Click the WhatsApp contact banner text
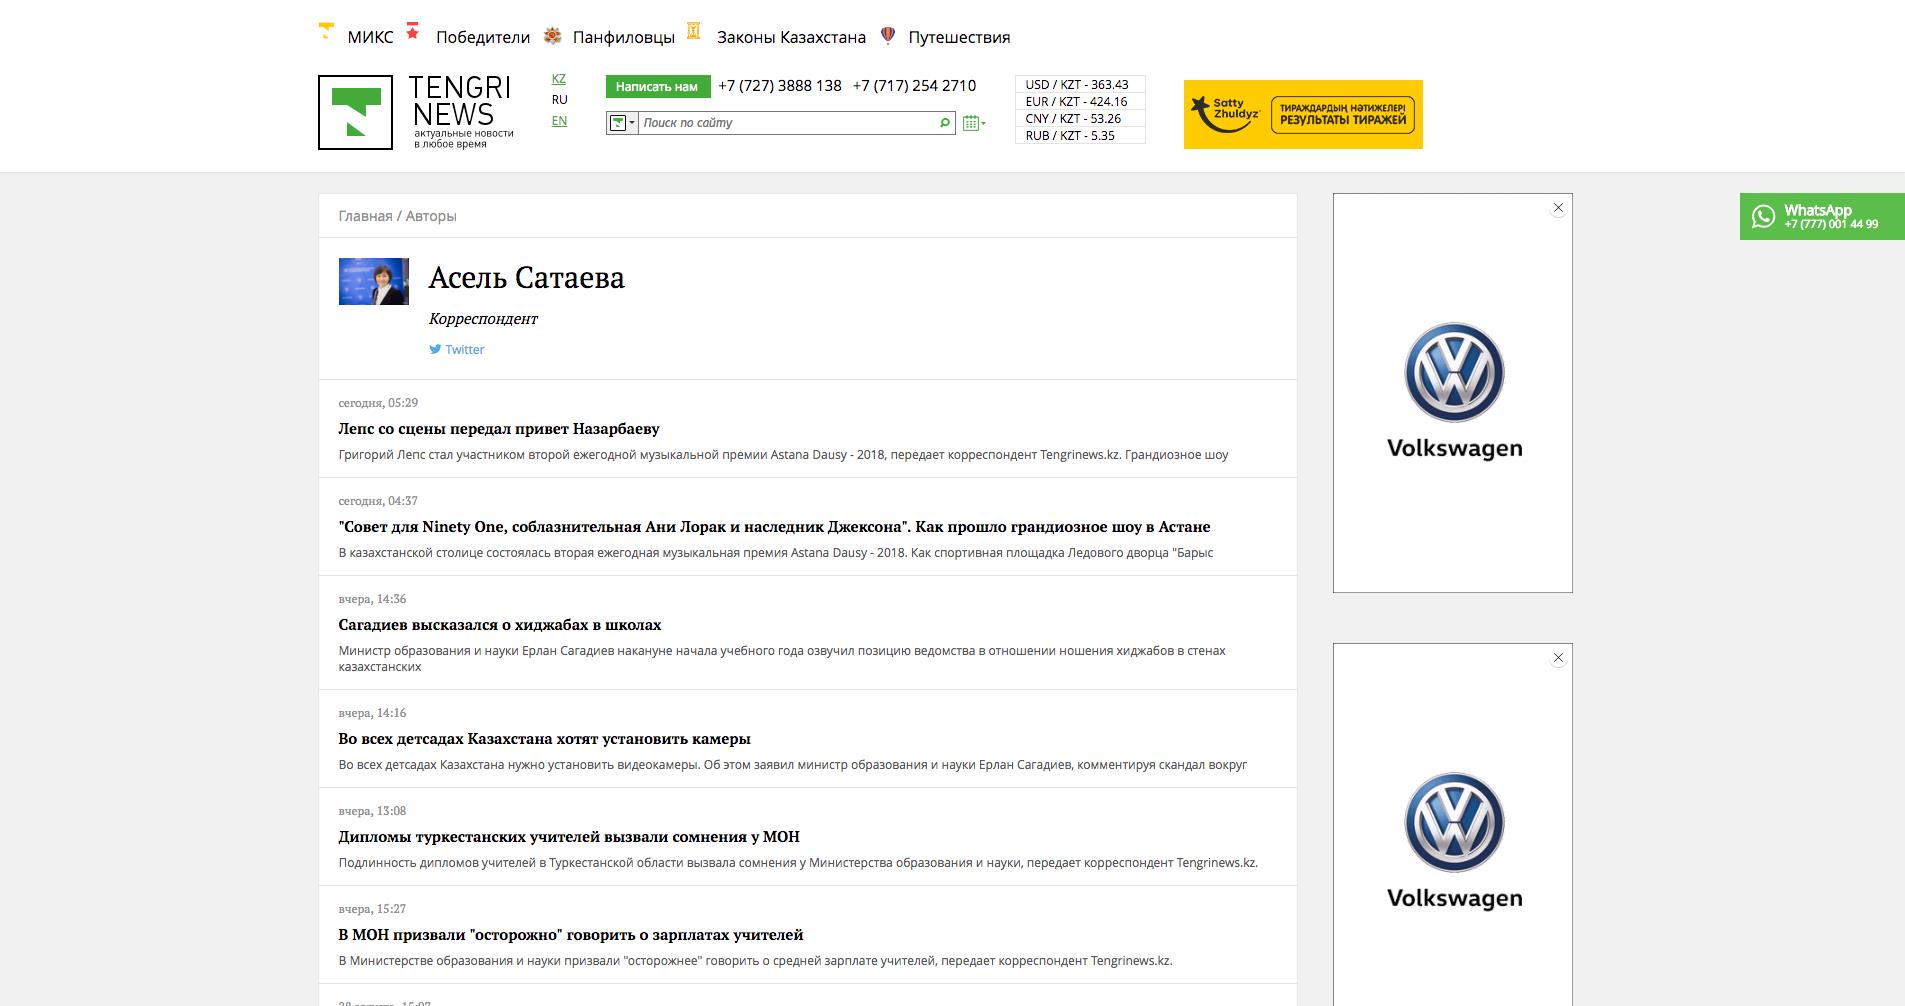 1831,216
